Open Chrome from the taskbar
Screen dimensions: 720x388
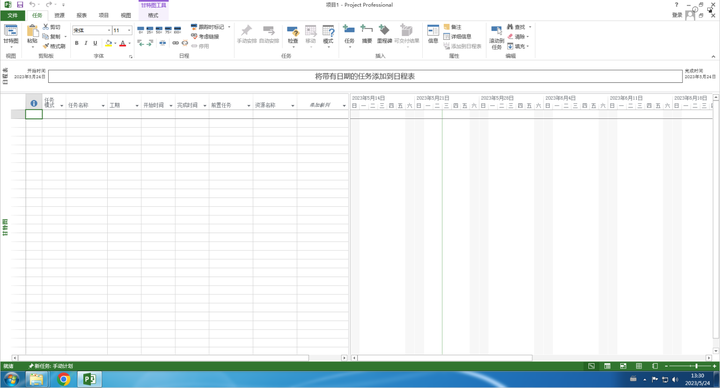coord(64,379)
